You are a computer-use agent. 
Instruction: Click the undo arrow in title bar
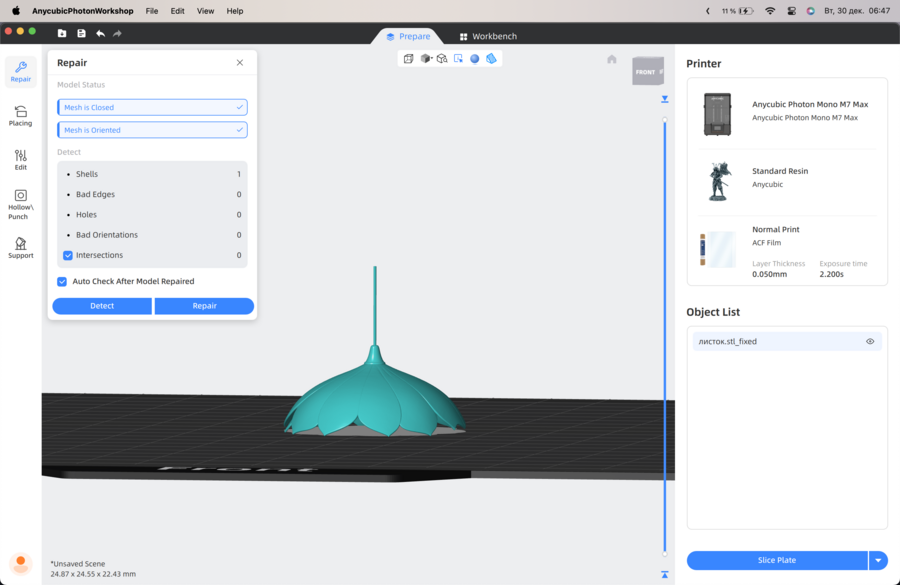pyautogui.click(x=100, y=33)
